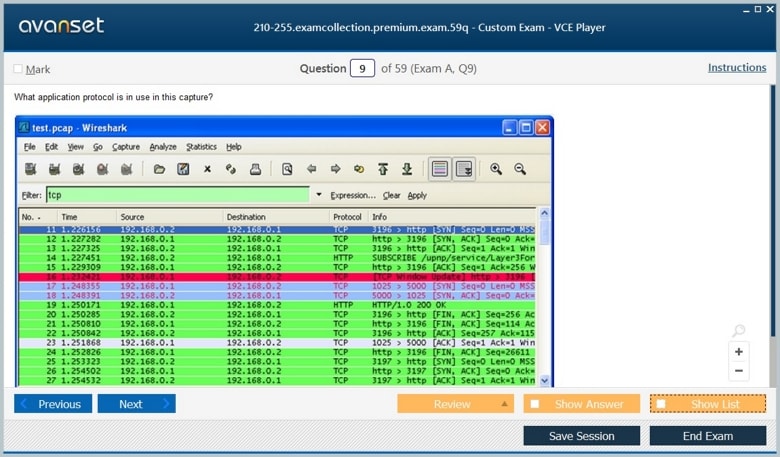Tick the Show Answer checkbox

click(535, 404)
